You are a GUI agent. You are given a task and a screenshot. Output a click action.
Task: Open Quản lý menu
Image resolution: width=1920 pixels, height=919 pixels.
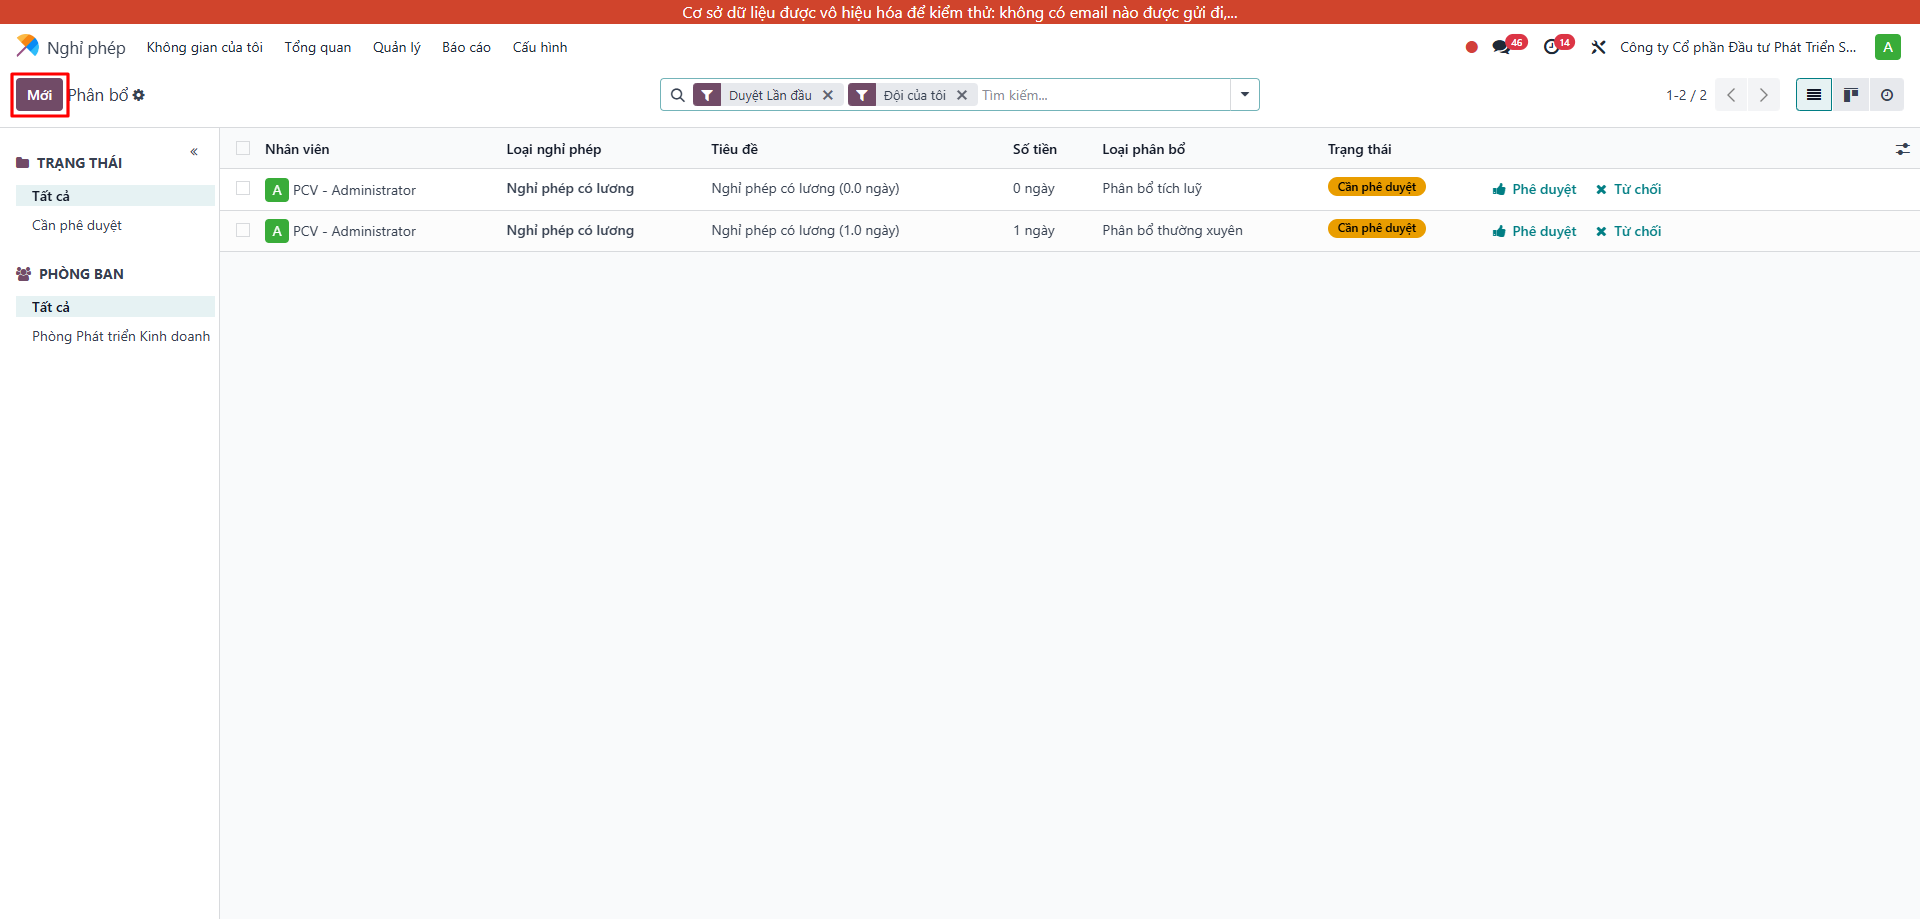point(397,47)
